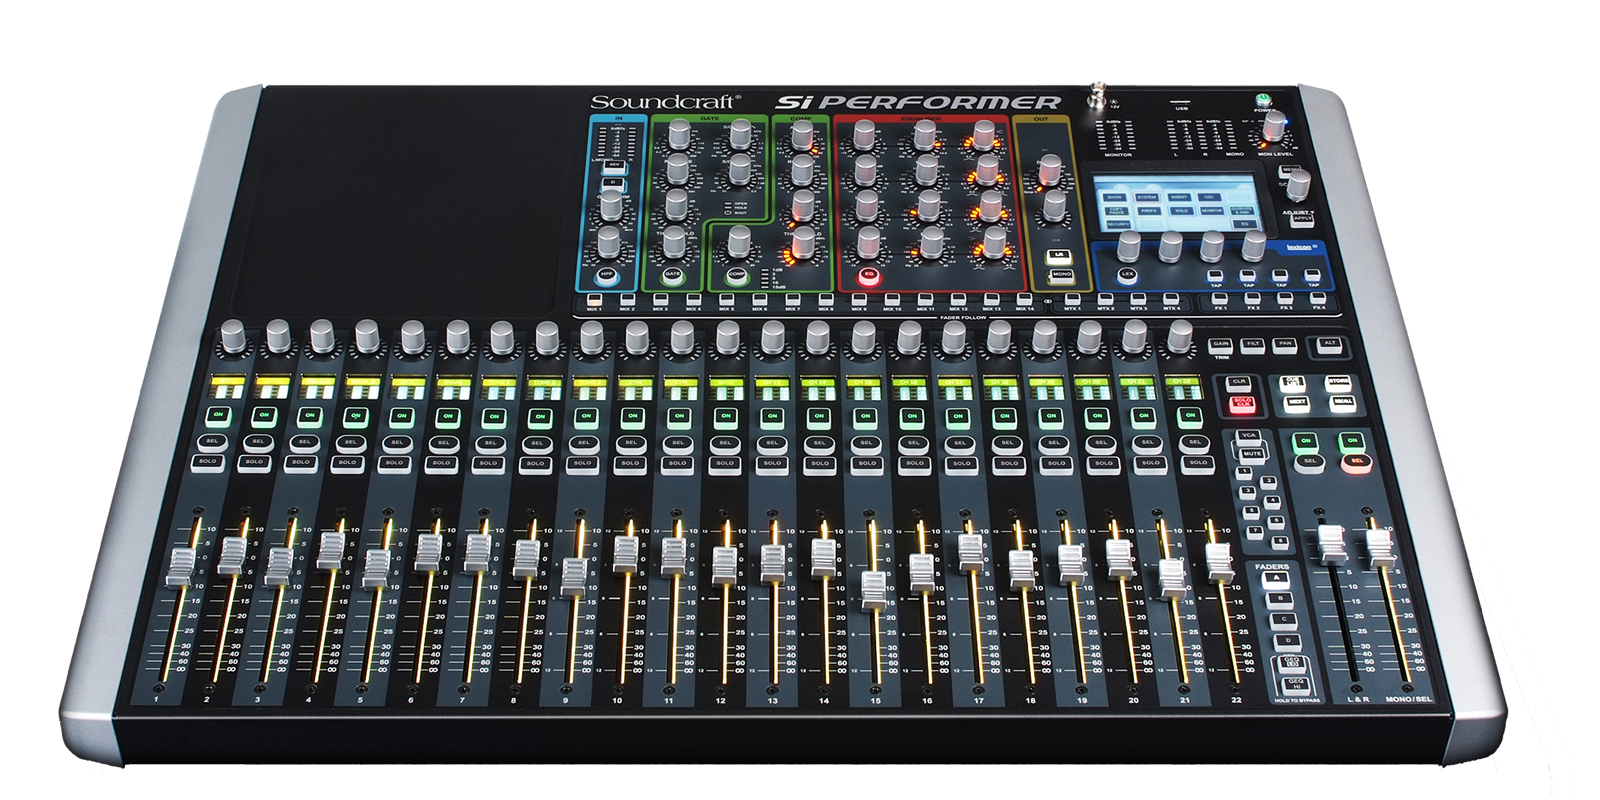Tap PREFS on the touchscreen
Viewport: 1600px width, 800px height.
coord(1149,211)
